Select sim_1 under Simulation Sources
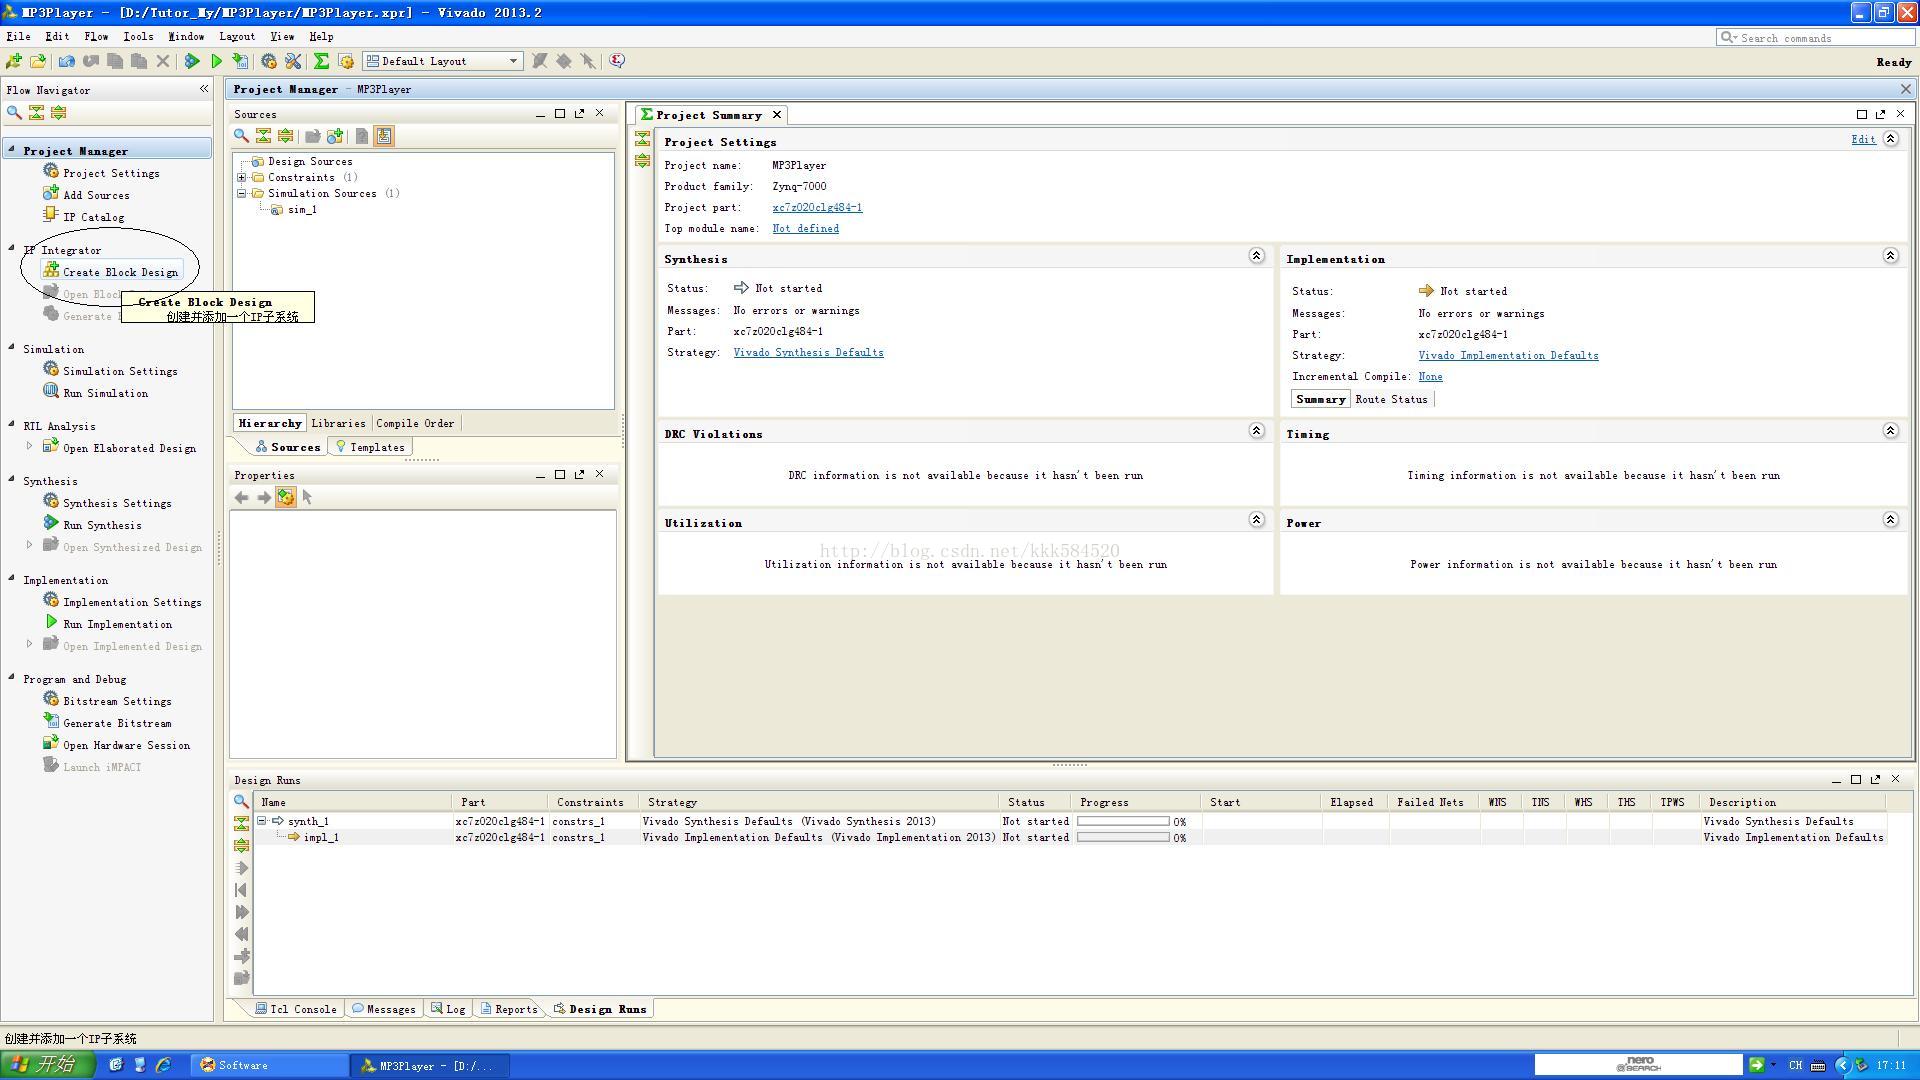The height and width of the screenshot is (1080, 1920). pyautogui.click(x=302, y=210)
